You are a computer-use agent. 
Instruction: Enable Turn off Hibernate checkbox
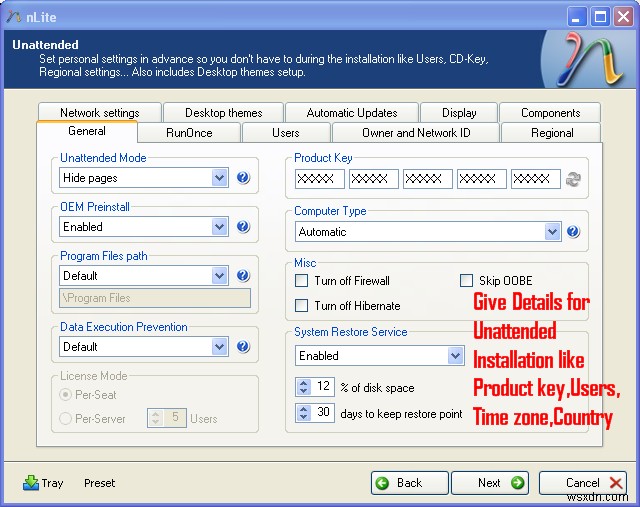pos(301,306)
